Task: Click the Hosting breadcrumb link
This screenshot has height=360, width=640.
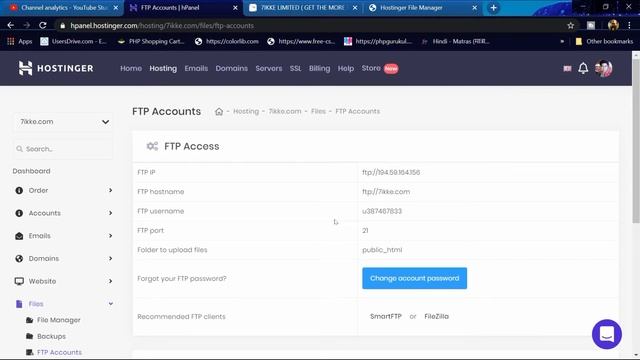Action: [x=246, y=111]
